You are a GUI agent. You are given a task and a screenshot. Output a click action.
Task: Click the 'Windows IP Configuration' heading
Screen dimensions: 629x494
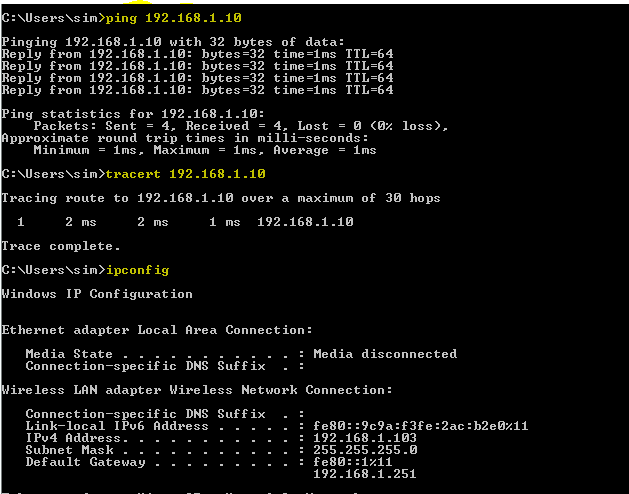[x=97, y=294]
